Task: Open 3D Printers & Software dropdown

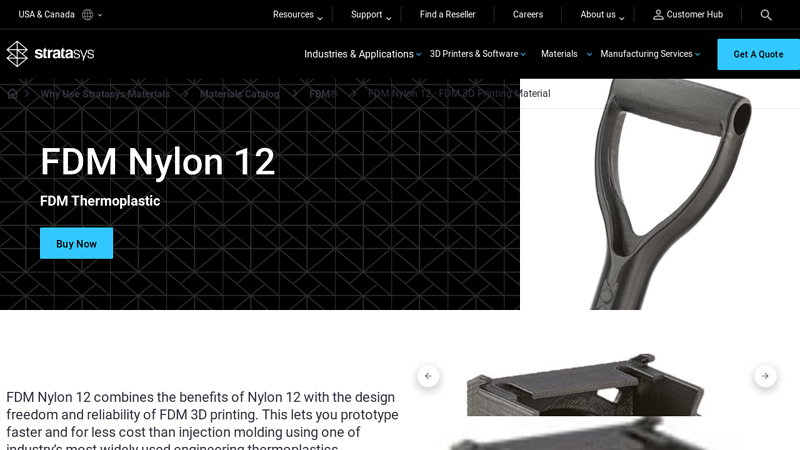Action: click(x=478, y=54)
